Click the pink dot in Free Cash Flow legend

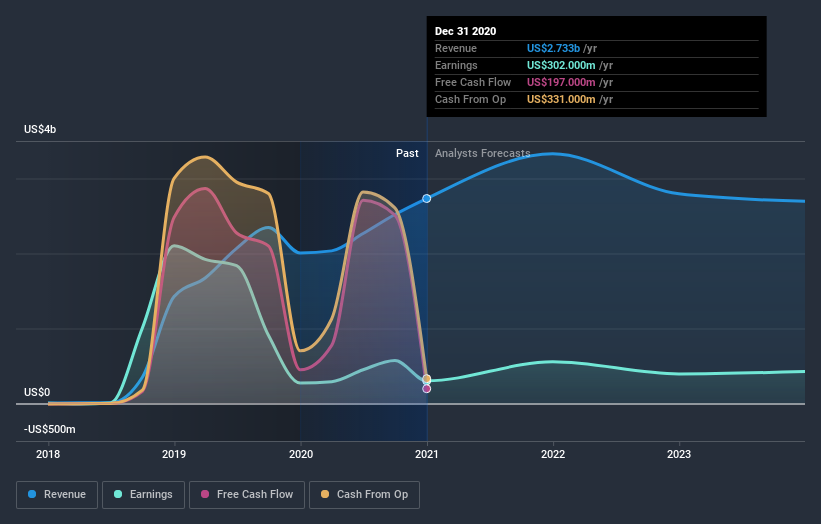coord(205,494)
